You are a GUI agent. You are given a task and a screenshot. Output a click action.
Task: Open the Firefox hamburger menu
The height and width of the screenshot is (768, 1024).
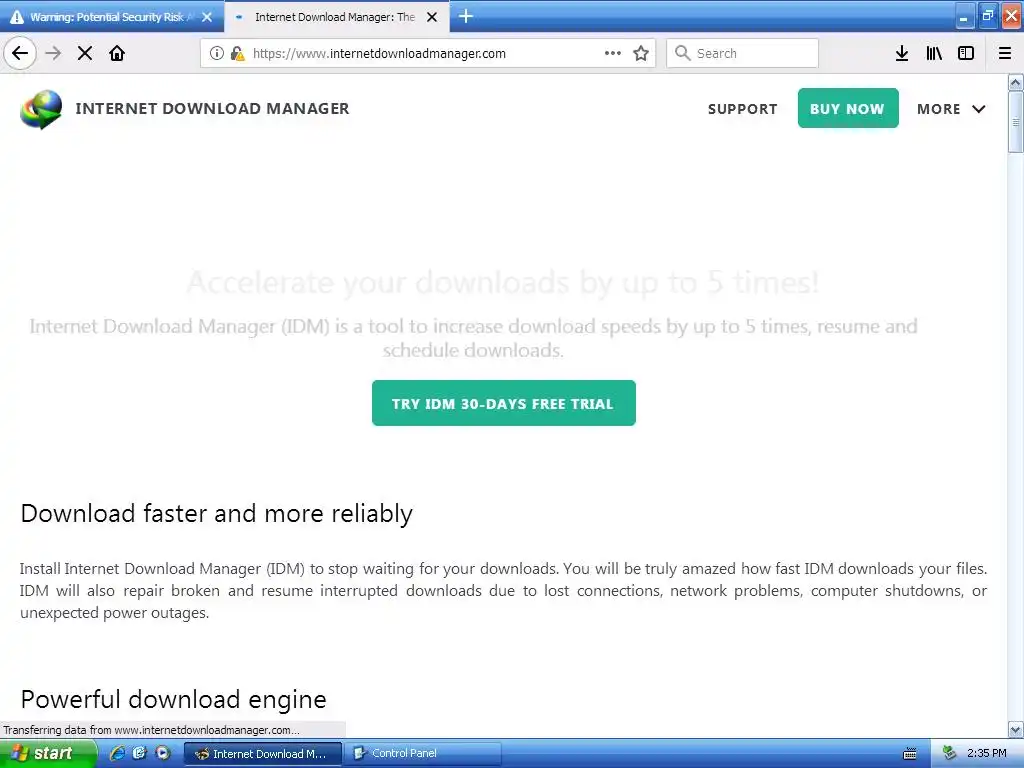(x=1005, y=53)
